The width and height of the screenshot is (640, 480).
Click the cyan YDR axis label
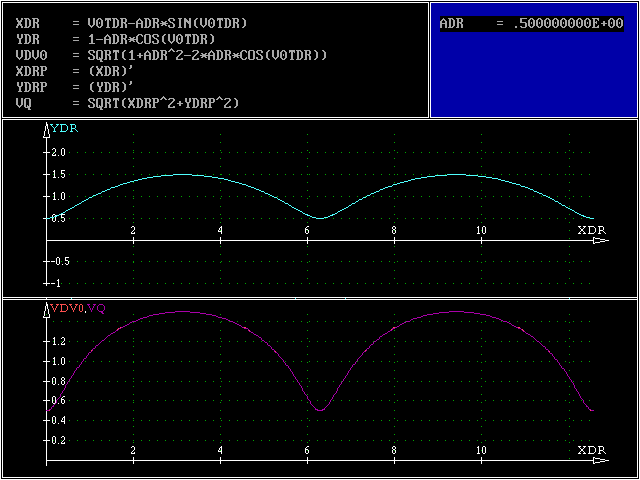65,128
